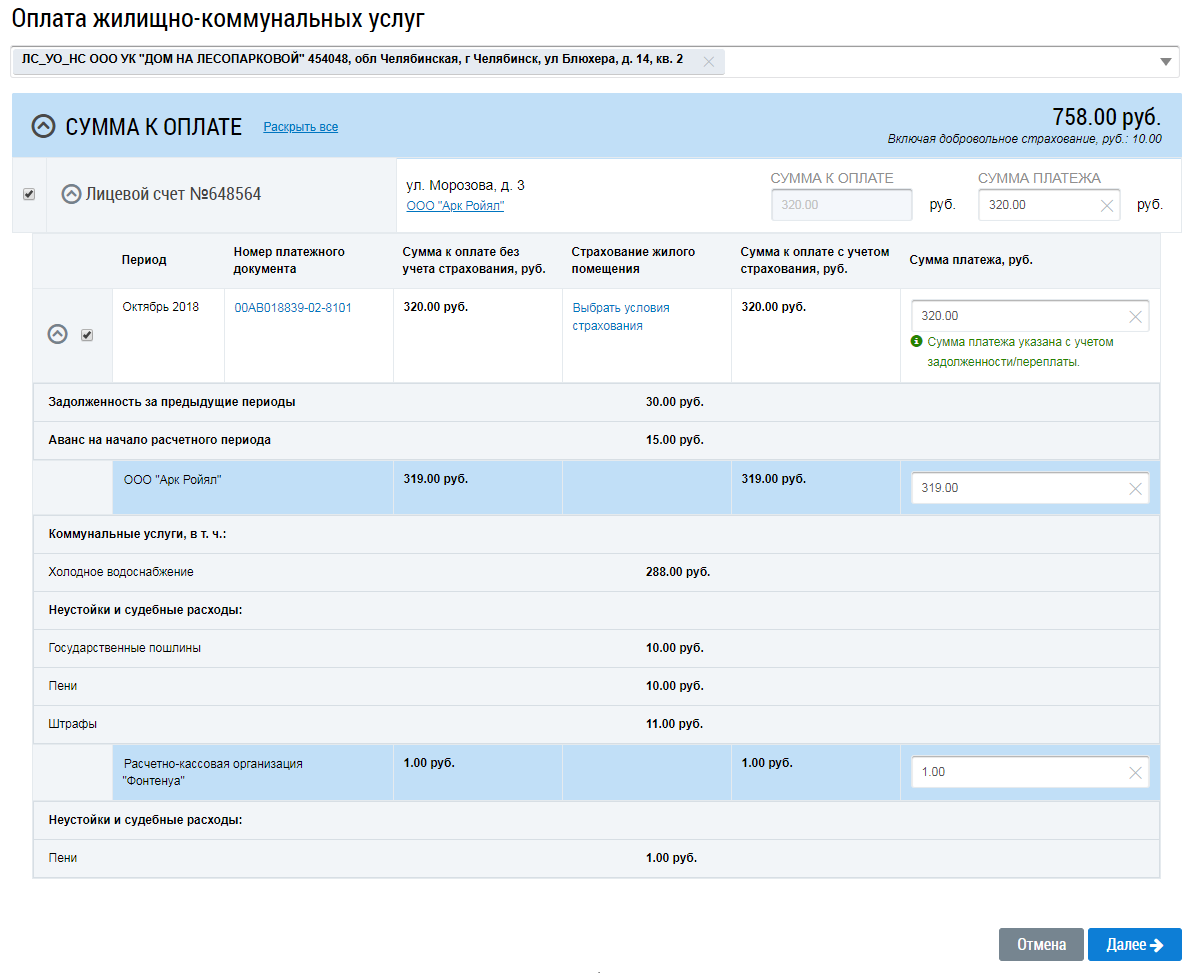Open the account address dropdown arrow

(1165, 62)
